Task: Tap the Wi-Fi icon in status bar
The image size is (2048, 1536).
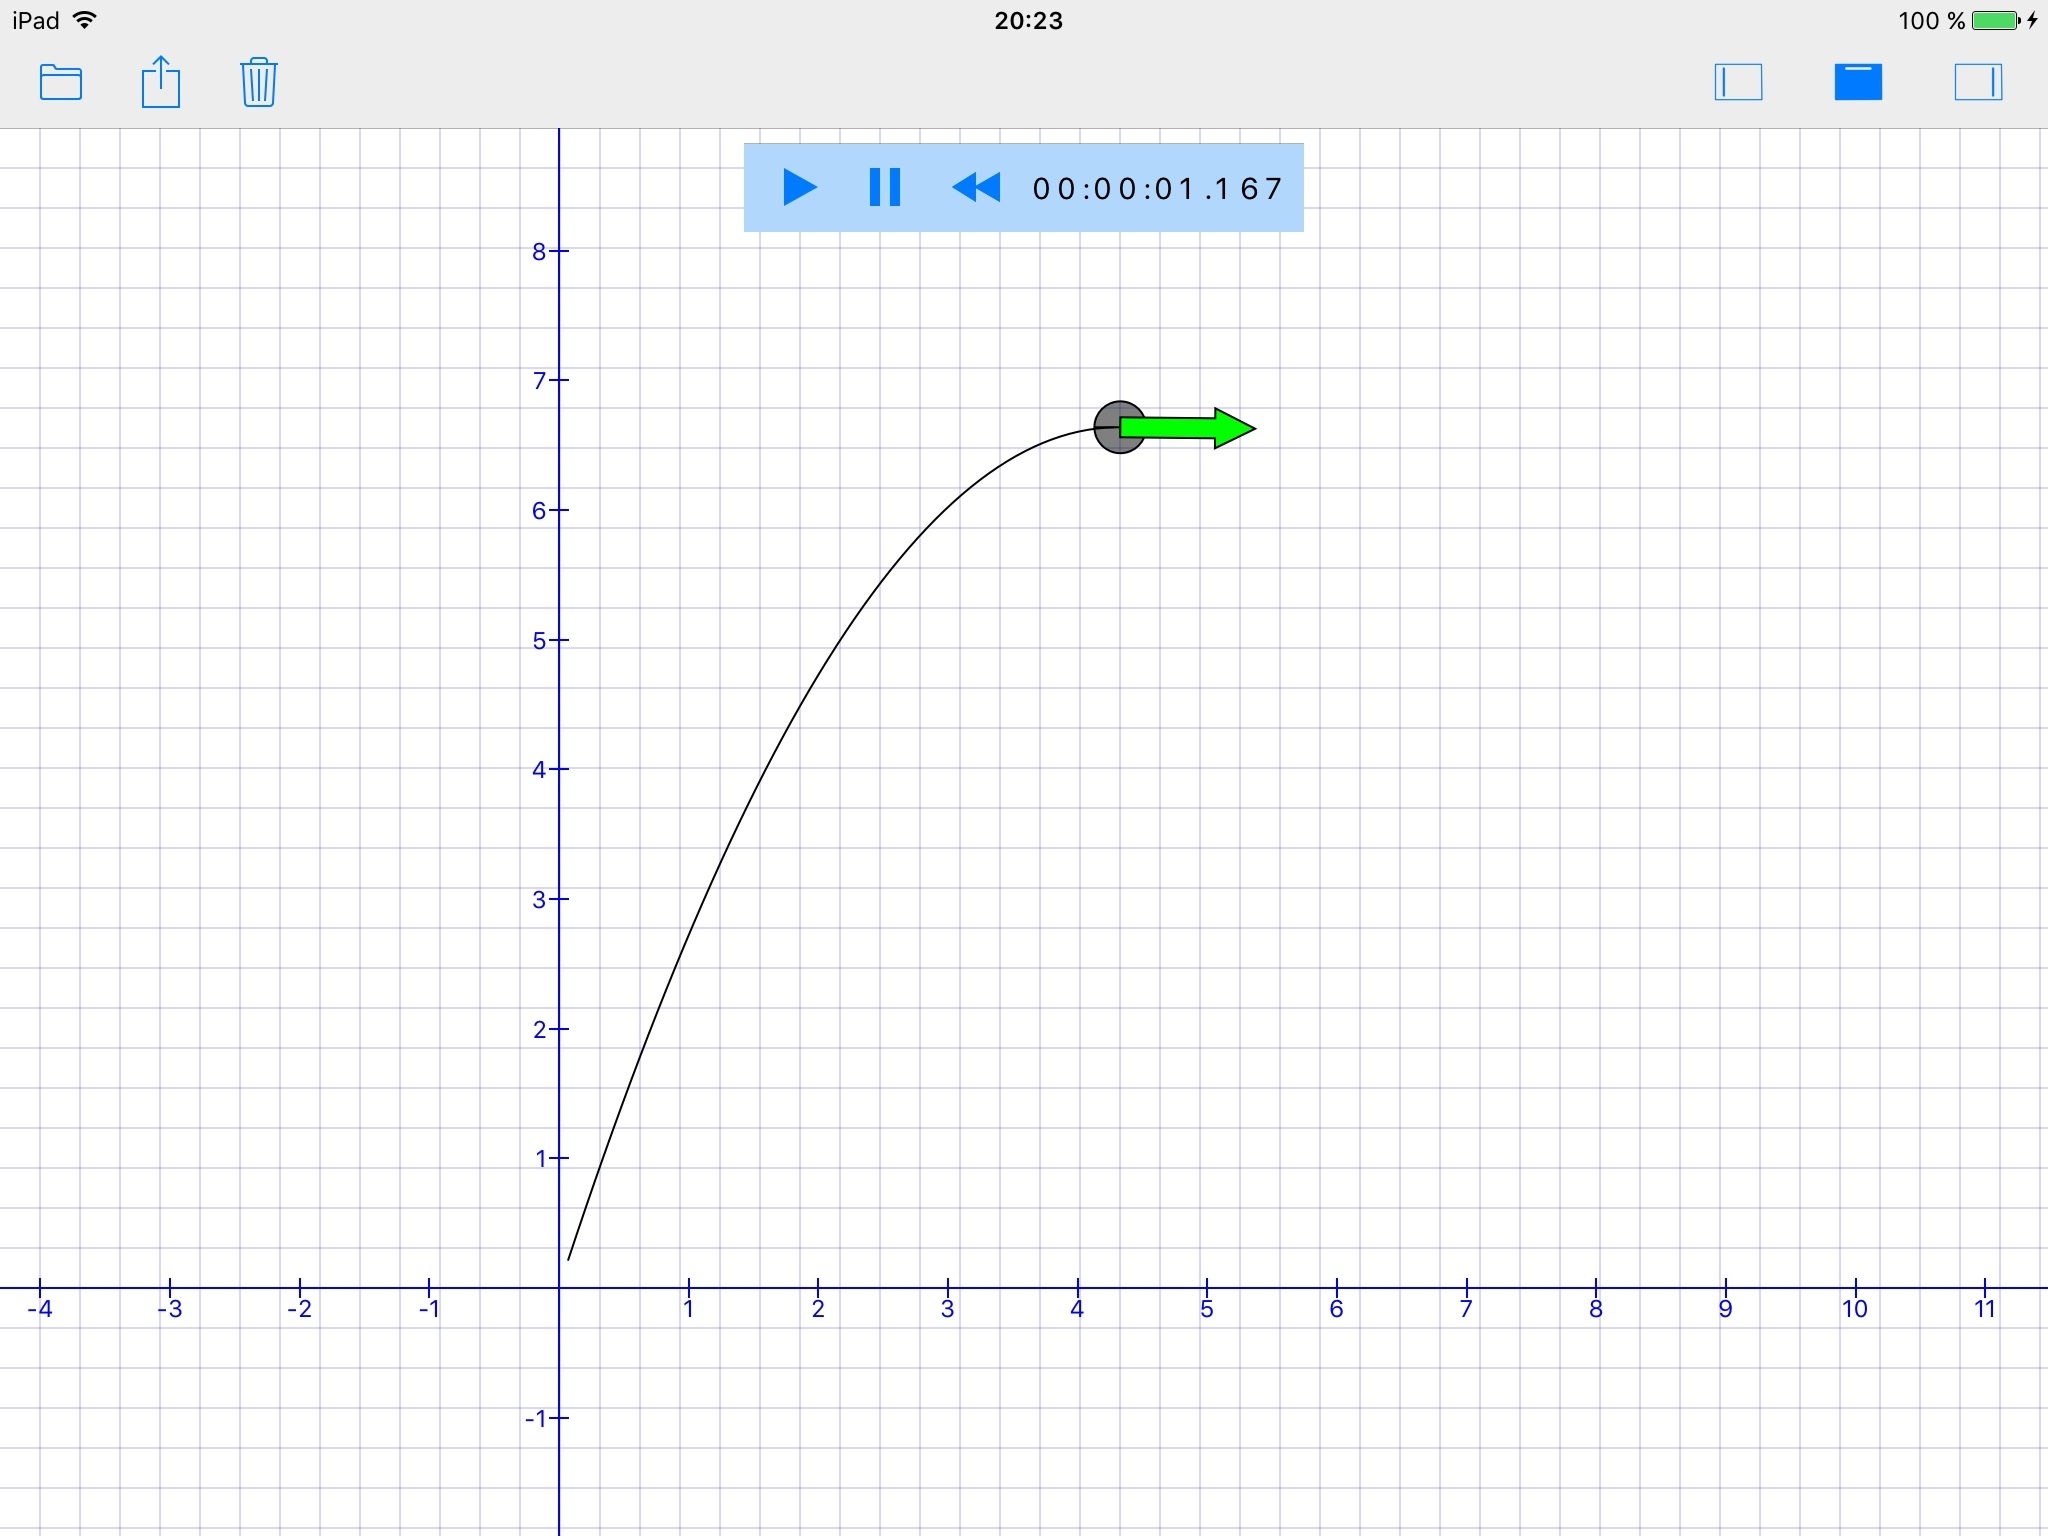Action: [x=86, y=21]
